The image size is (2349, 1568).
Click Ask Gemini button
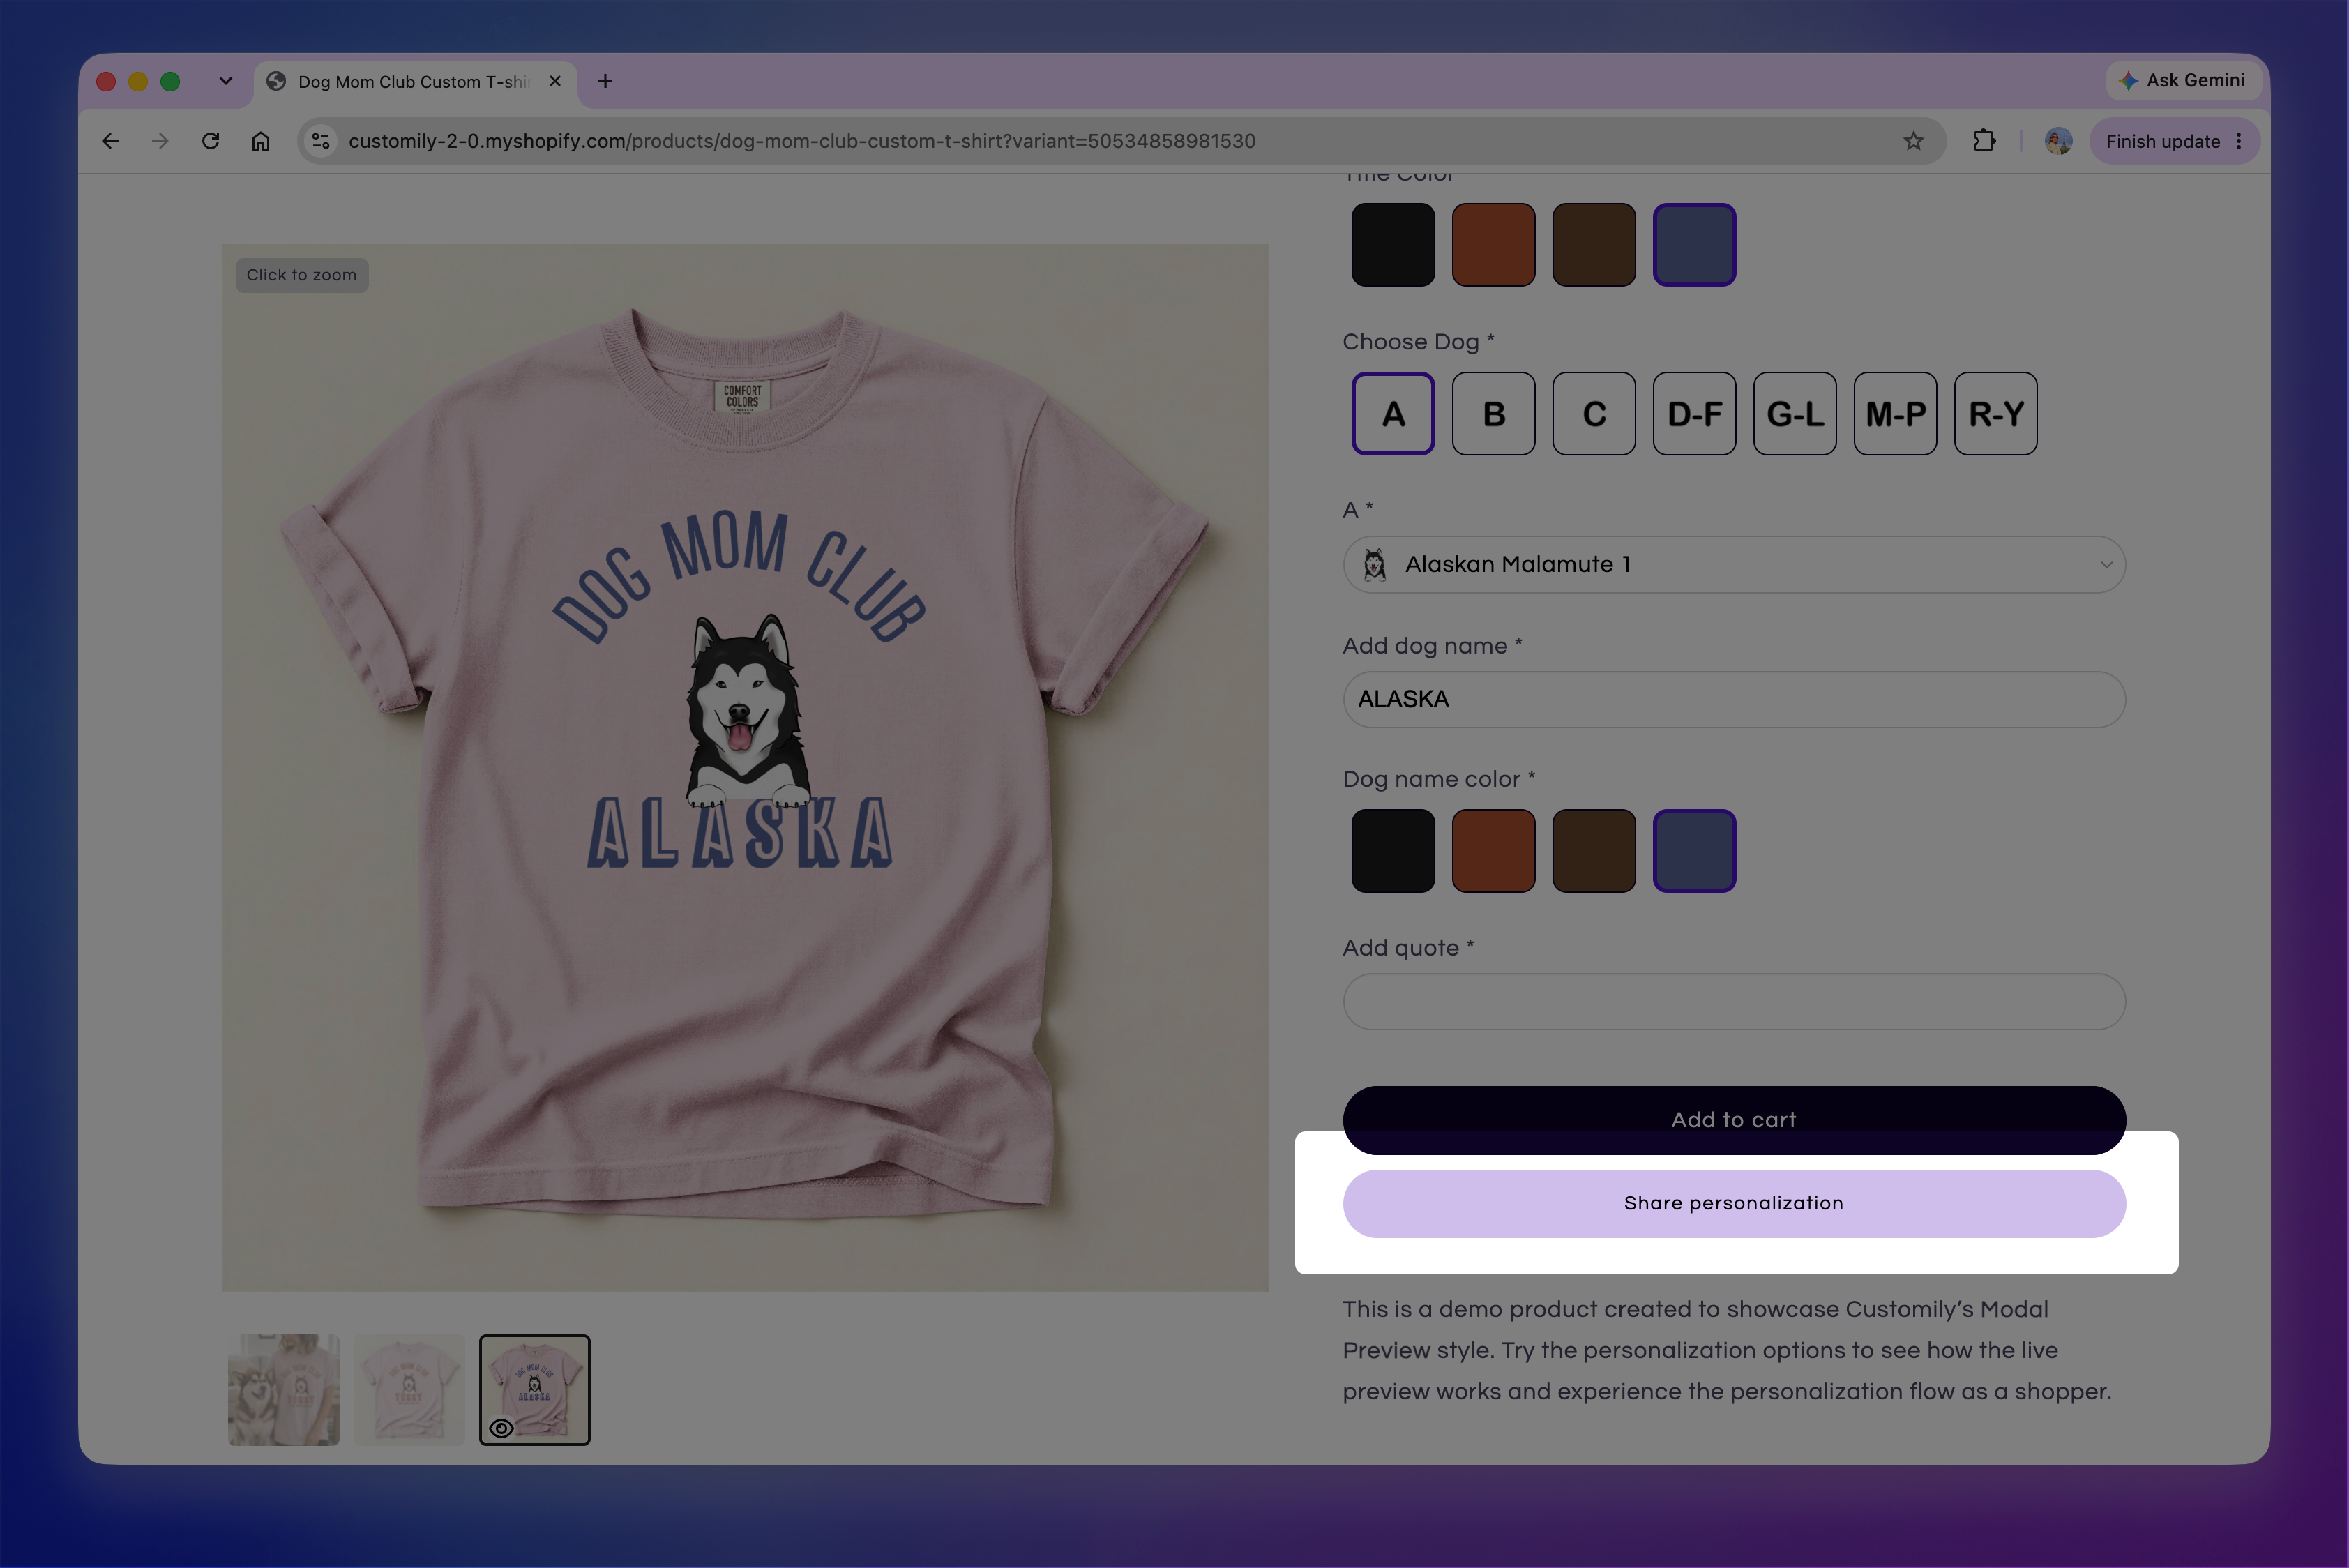click(x=2183, y=80)
